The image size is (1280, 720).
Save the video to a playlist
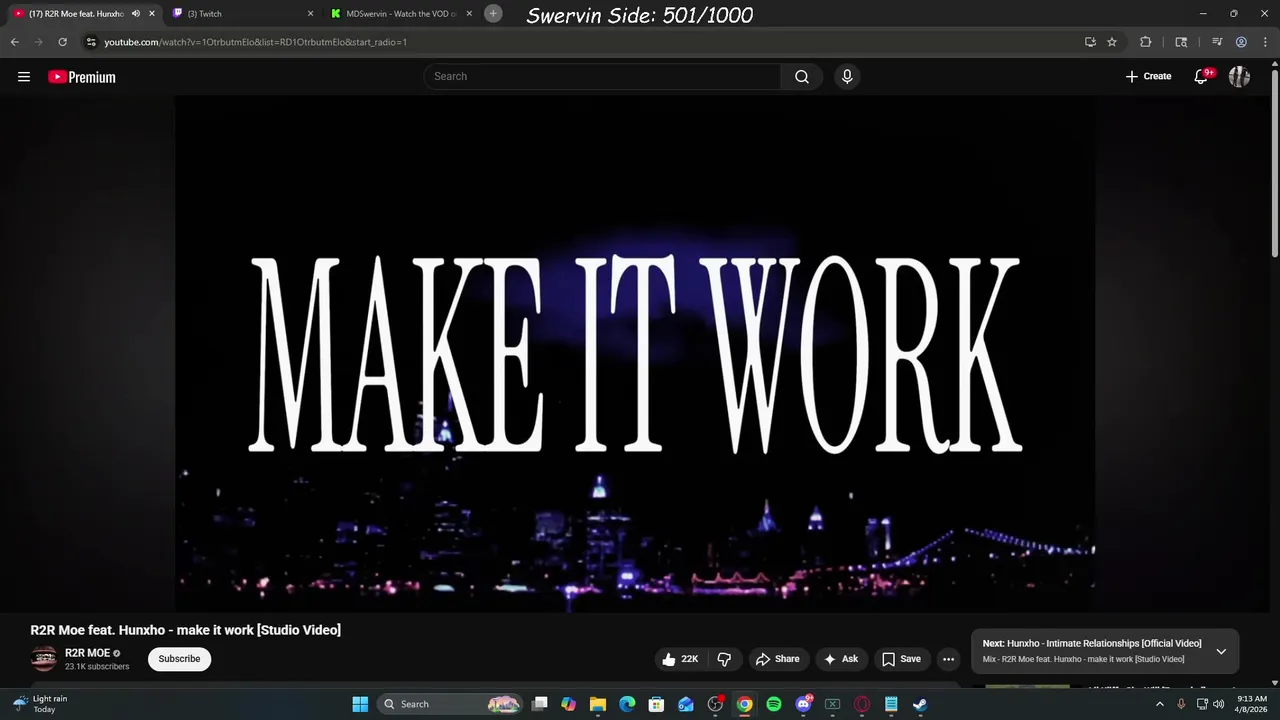point(901,659)
